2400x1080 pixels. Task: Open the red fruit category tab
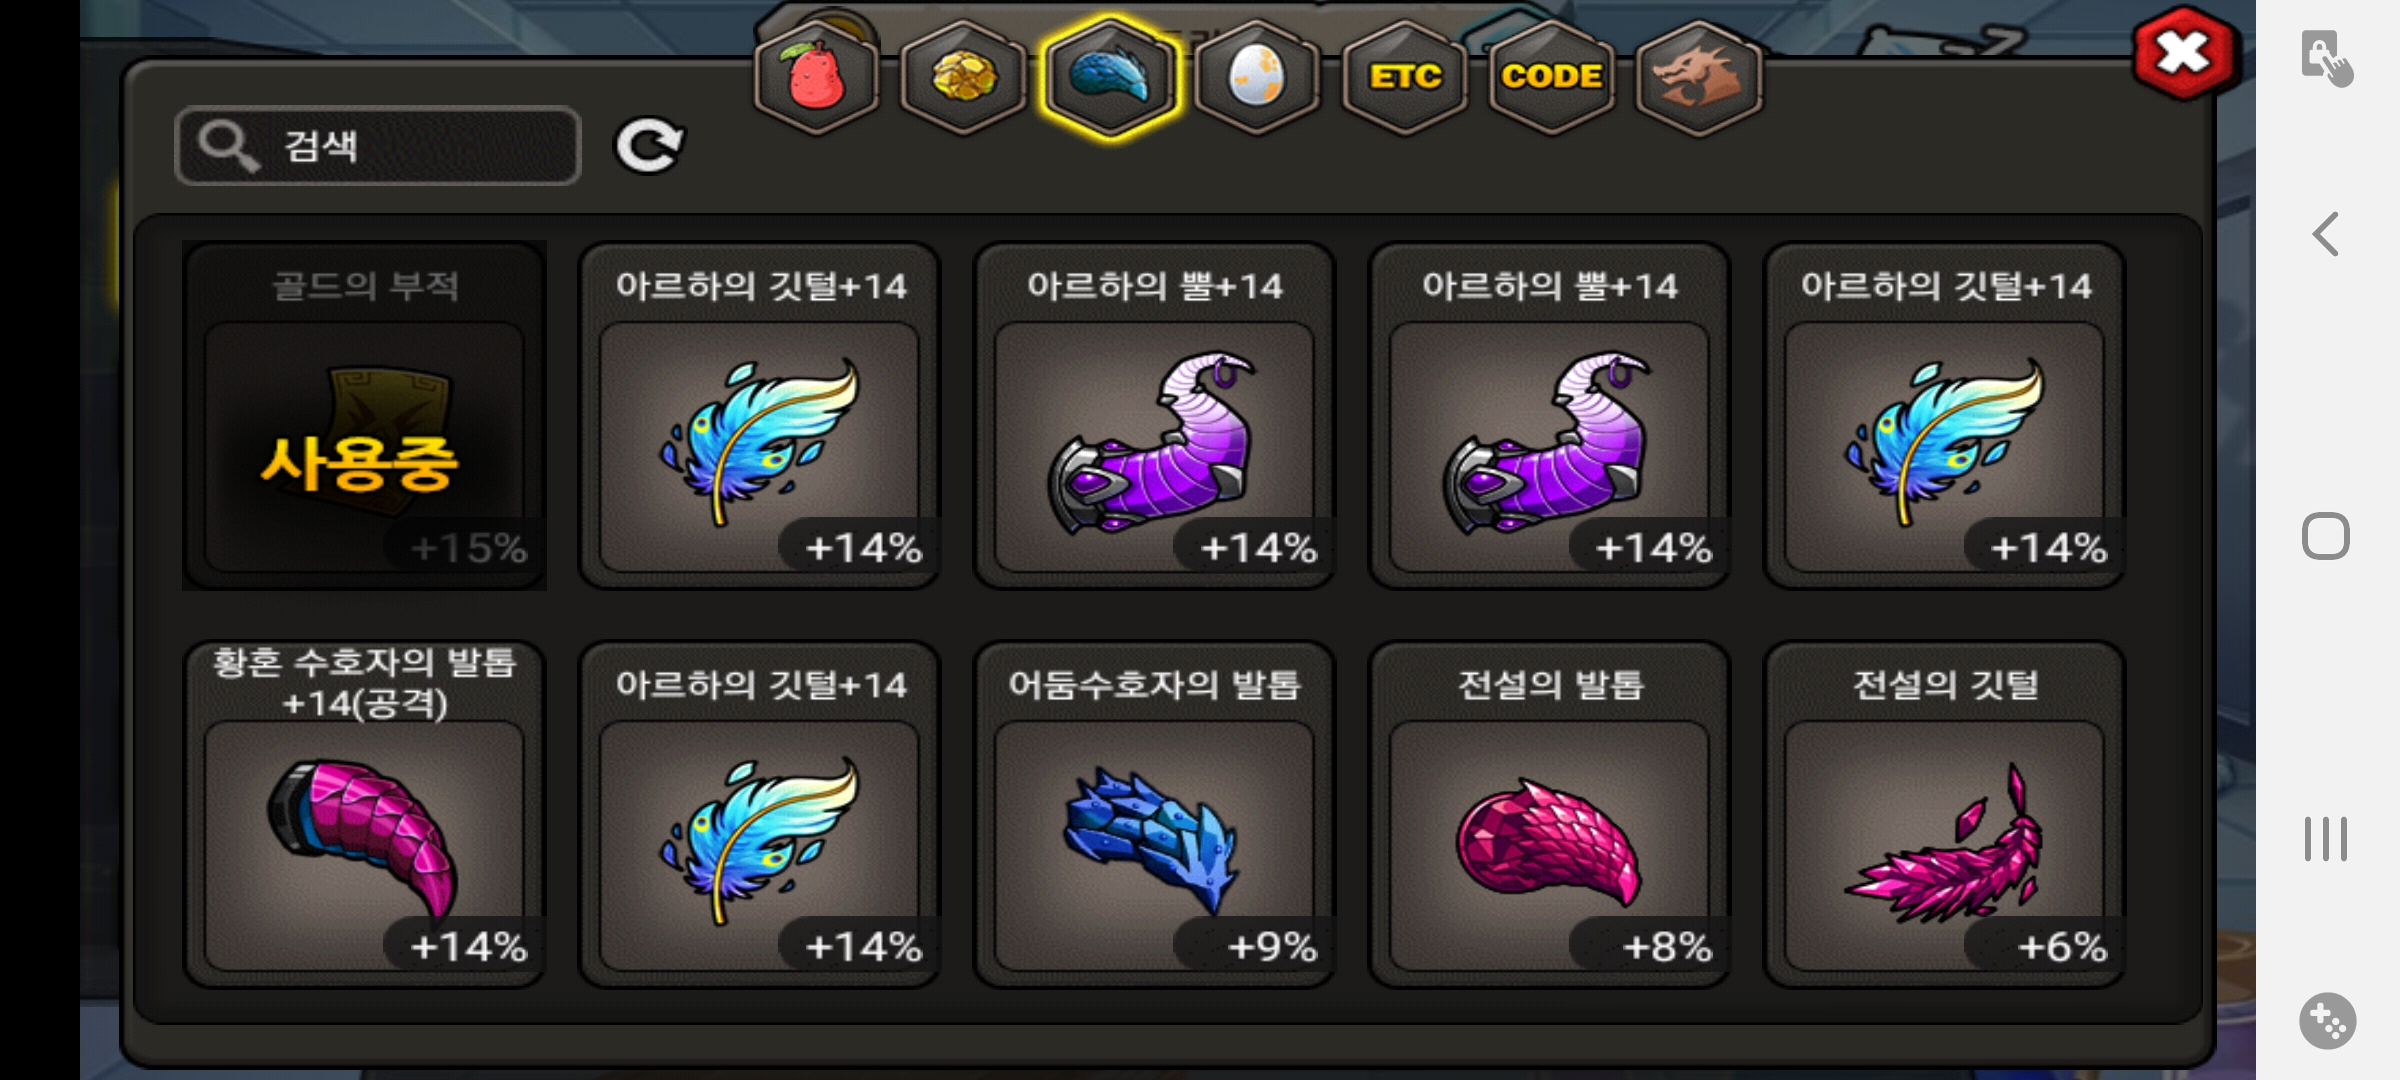tap(816, 77)
